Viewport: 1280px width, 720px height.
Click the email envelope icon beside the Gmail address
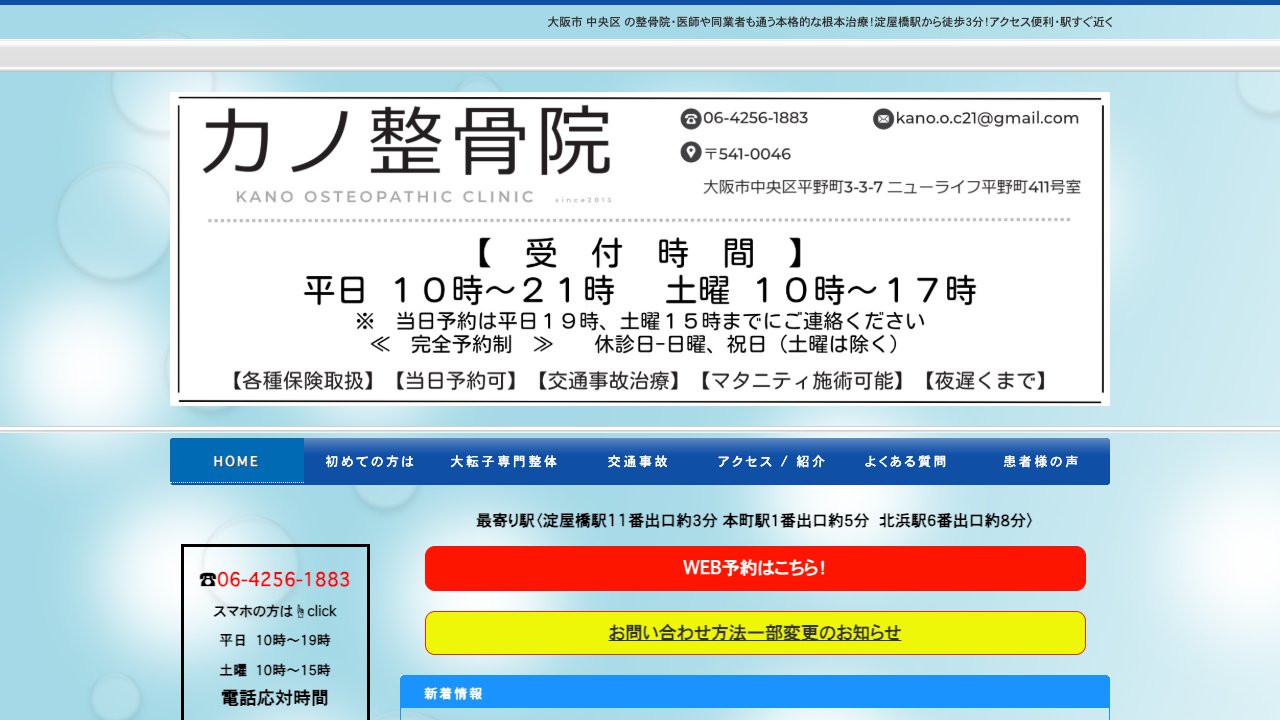click(882, 118)
